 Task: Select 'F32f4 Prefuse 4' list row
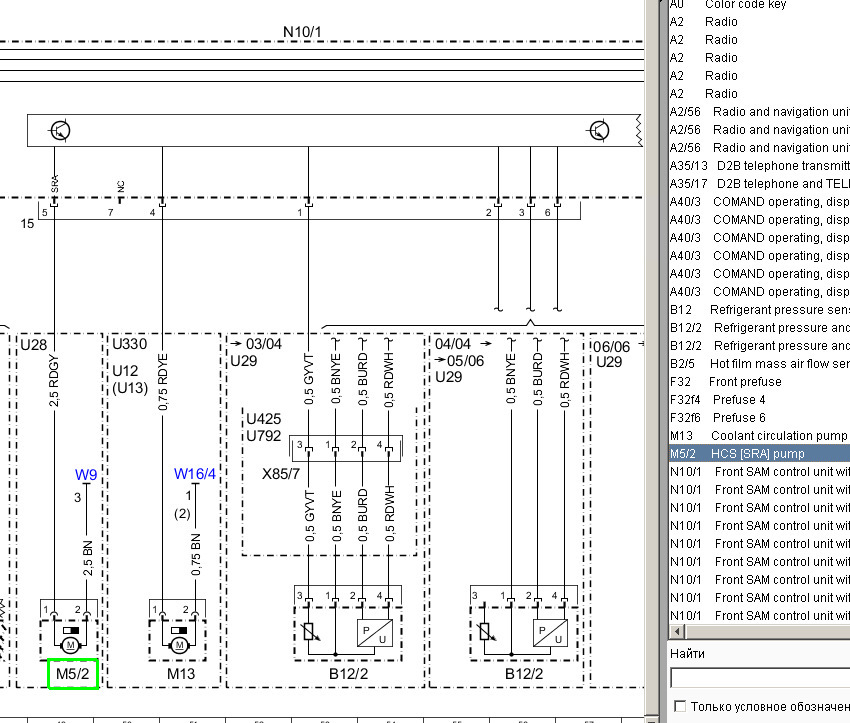[x=759, y=400]
